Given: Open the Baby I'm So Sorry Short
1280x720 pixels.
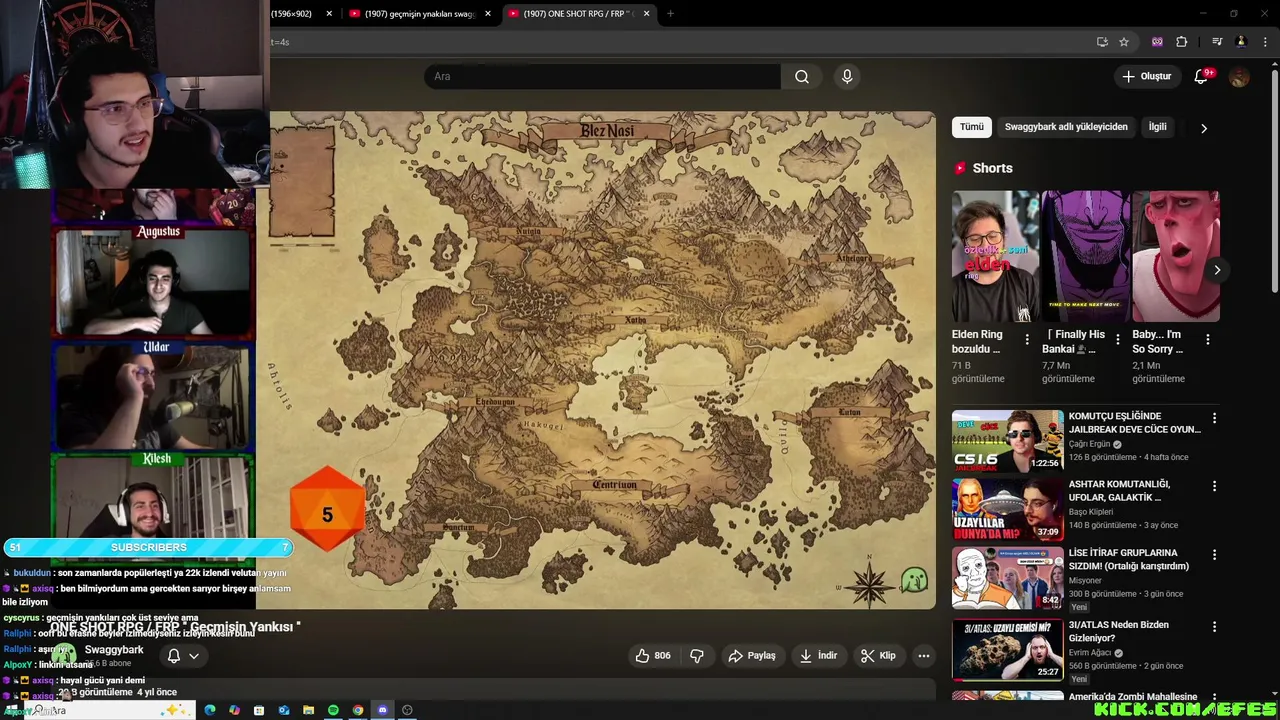Looking at the screenshot, I should click(x=1175, y=256).
